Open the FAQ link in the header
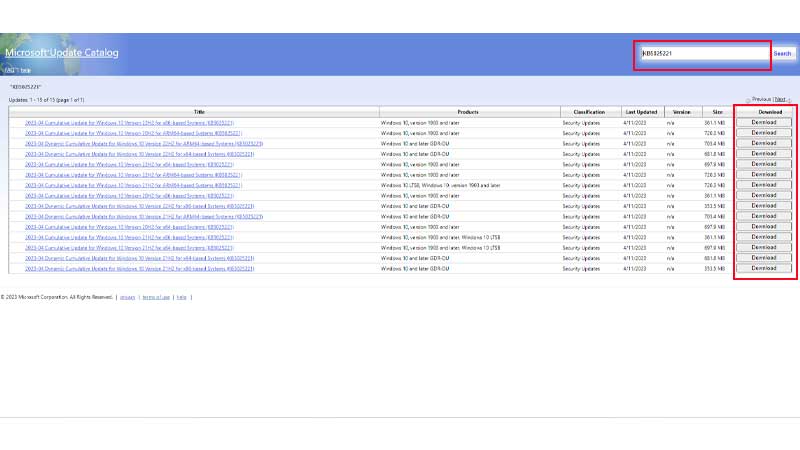800x450 pixels. [x=11, y=70]
